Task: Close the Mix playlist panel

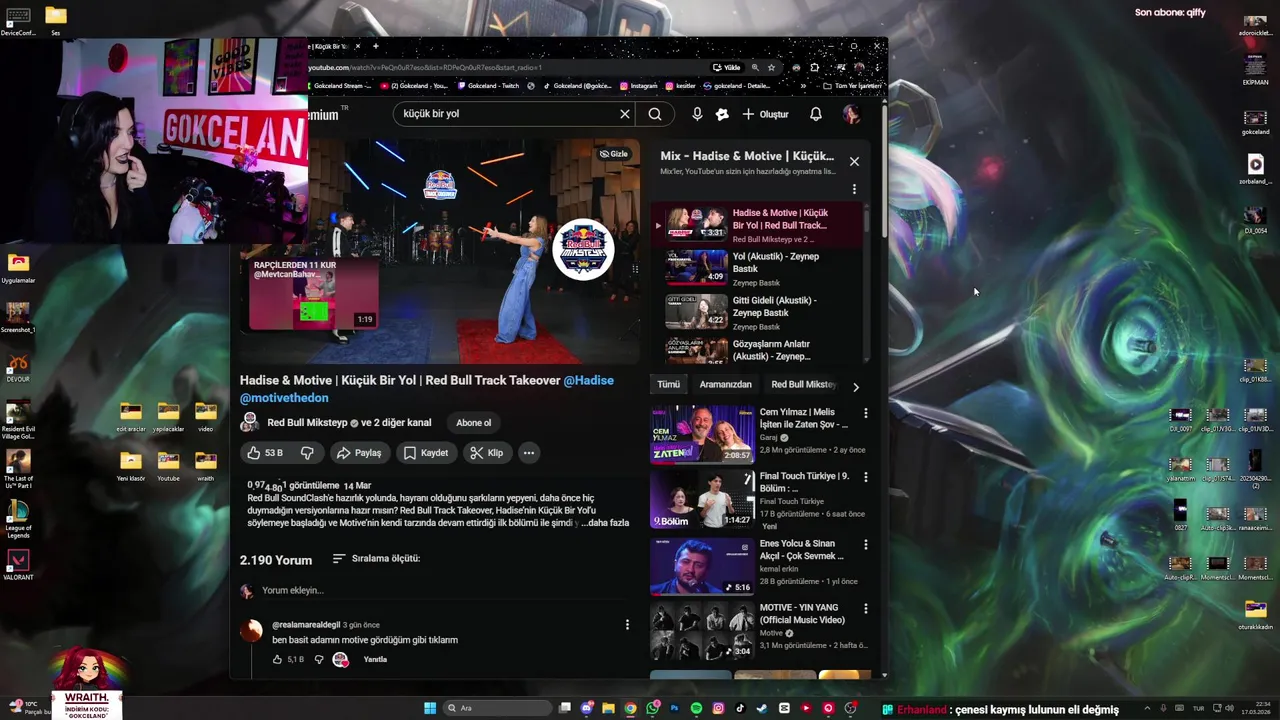Action: coord(854,161)
